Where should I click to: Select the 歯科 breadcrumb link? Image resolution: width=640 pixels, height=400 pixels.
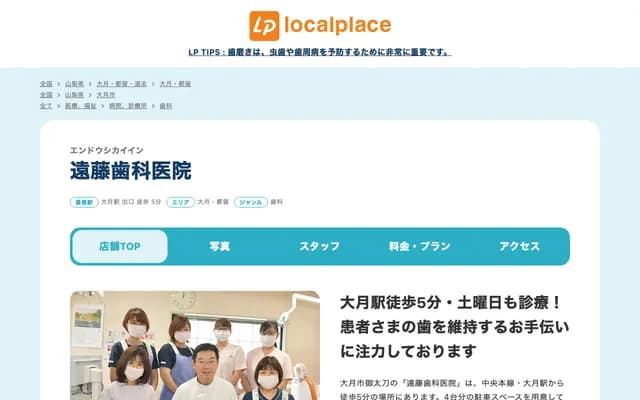166,105
